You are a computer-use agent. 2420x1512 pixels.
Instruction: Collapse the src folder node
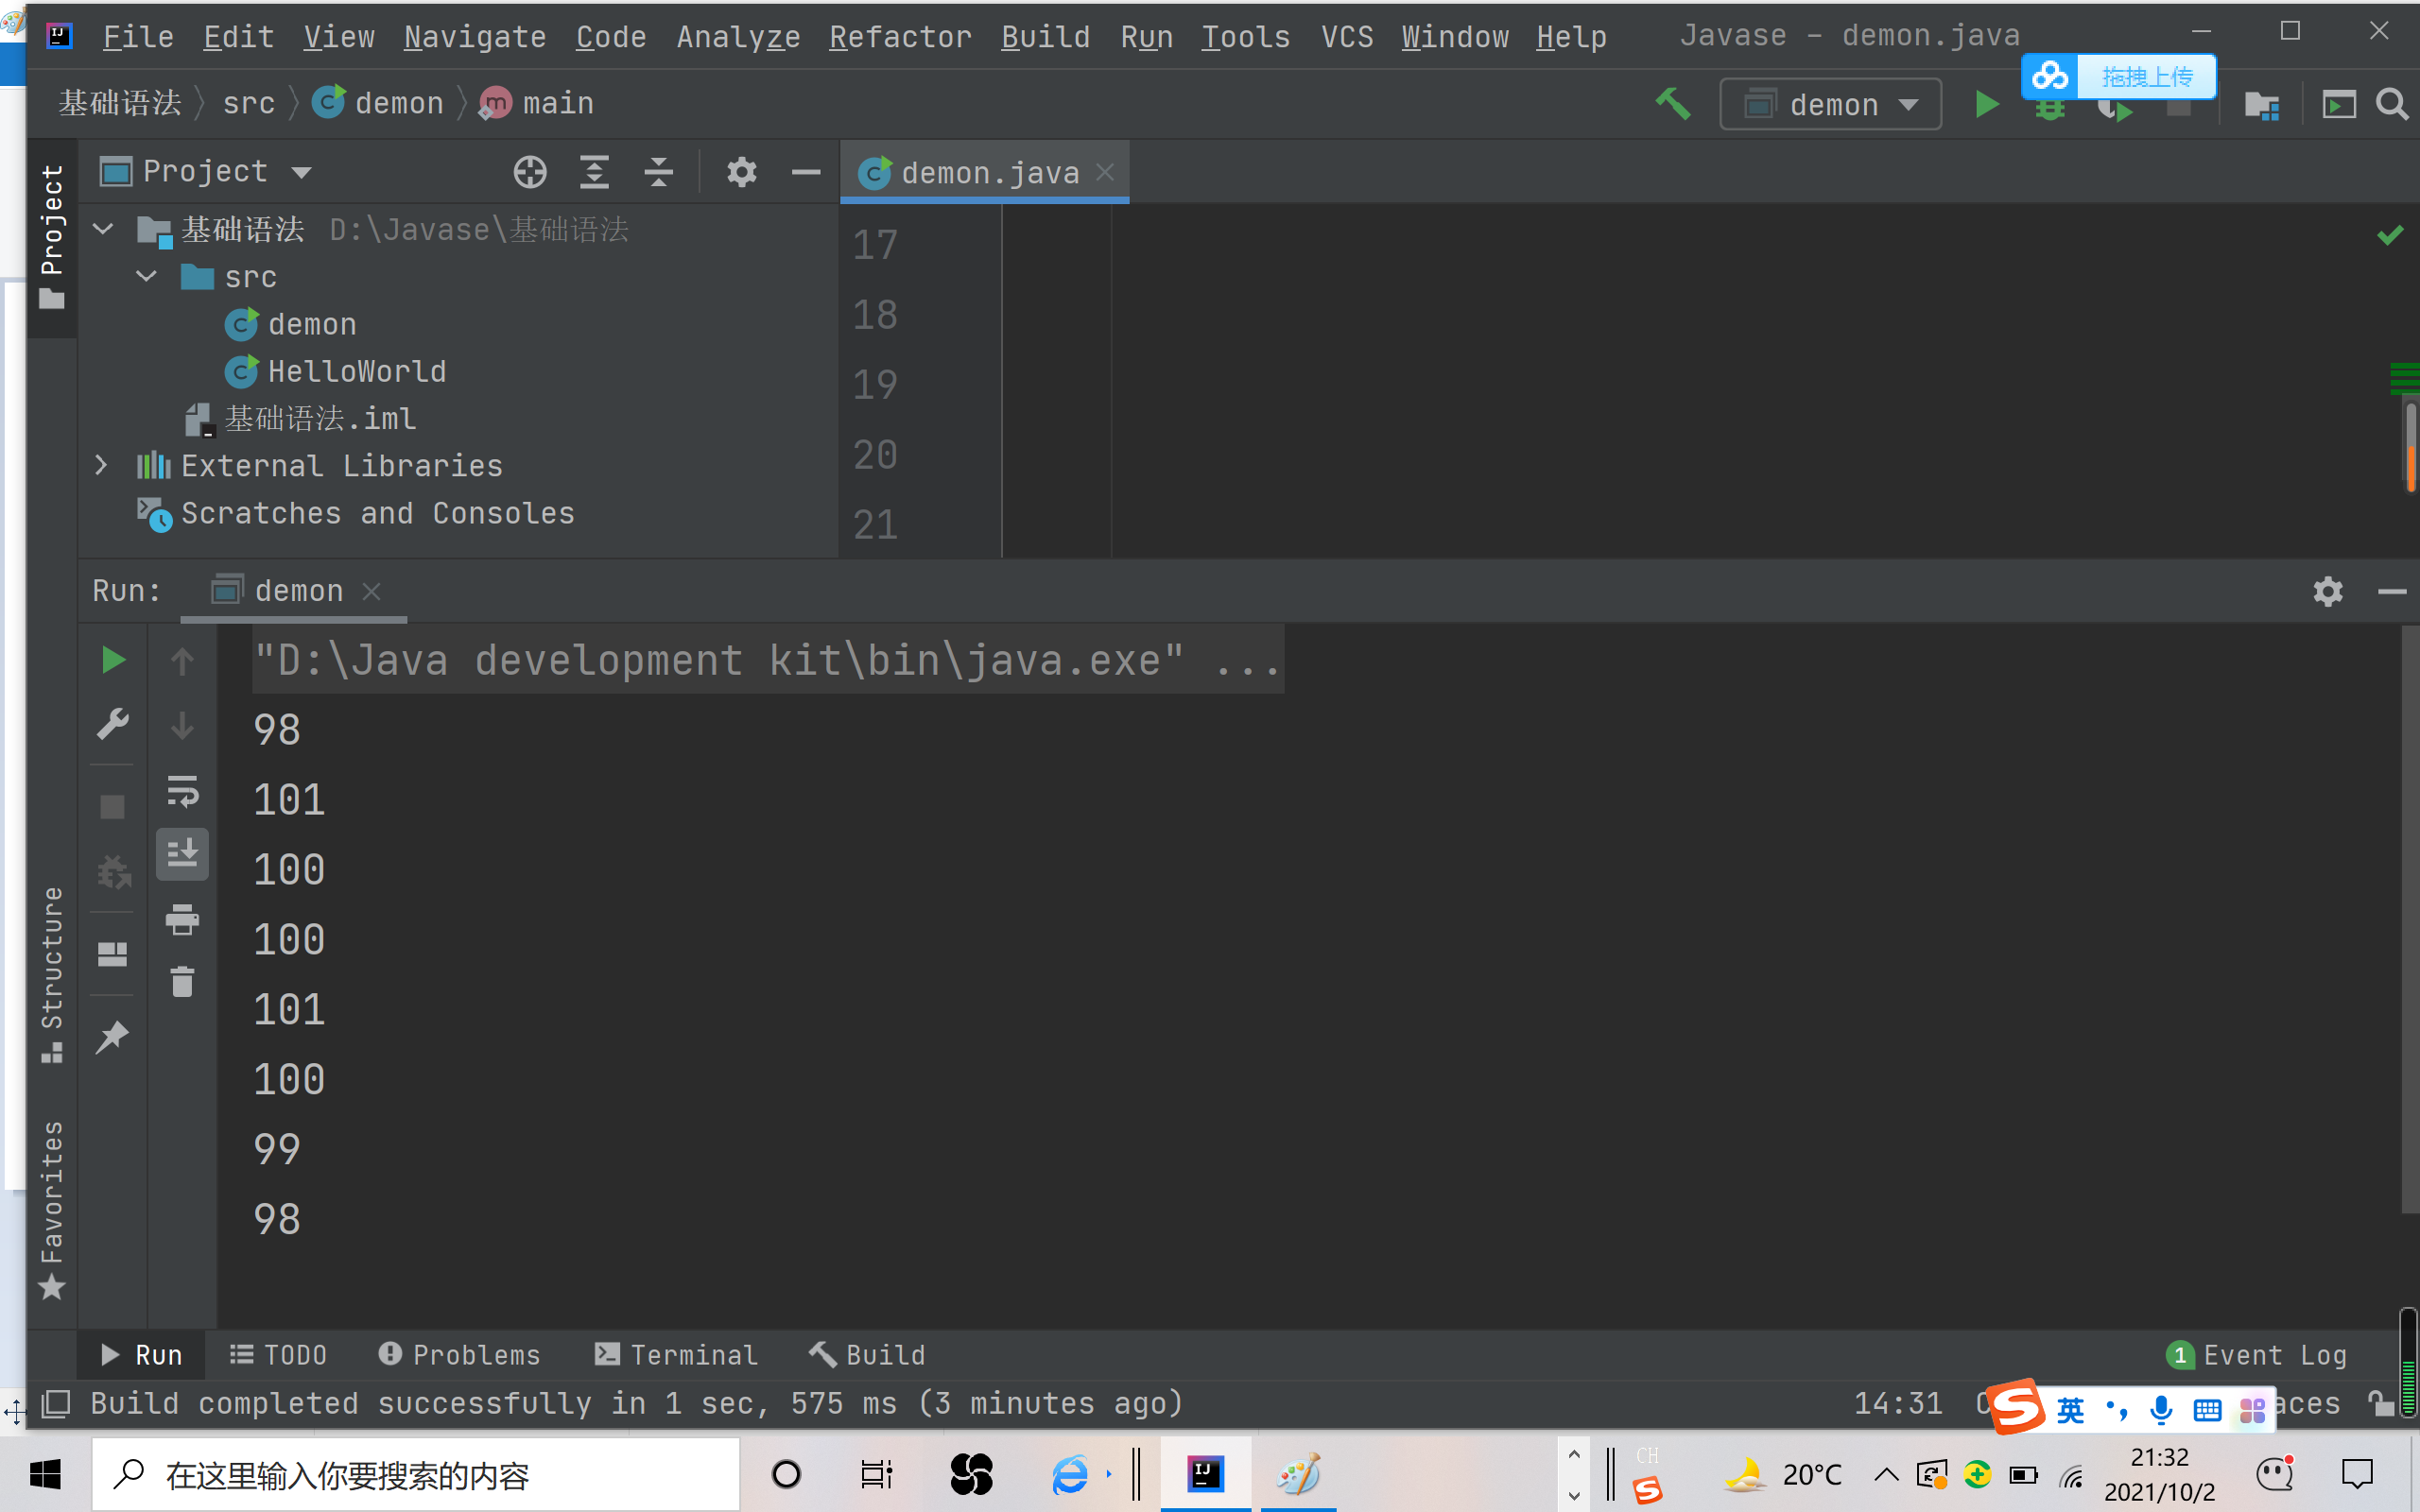coord(147,277)
